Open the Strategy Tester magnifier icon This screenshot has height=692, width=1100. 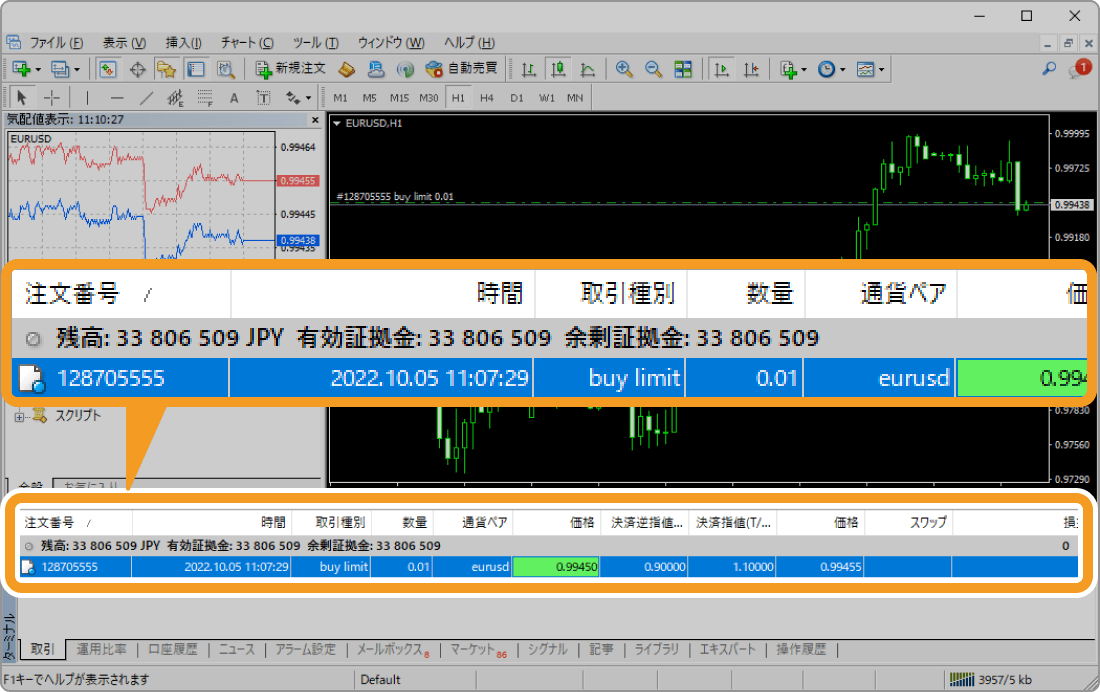pyautogui.click(x=225, y=69)
